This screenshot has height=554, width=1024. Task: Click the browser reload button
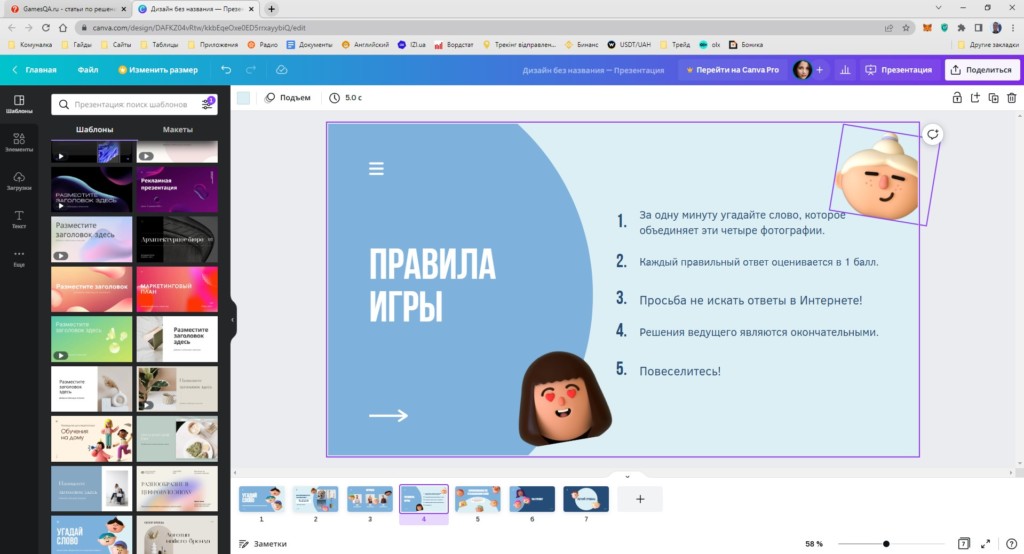46,27
